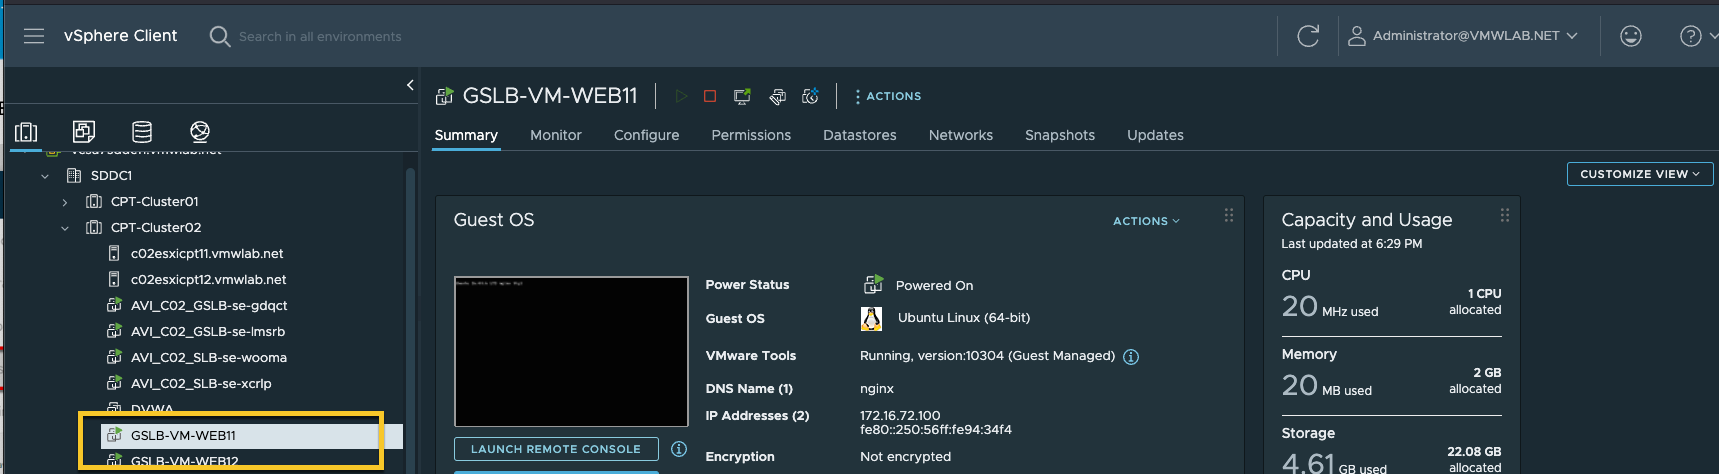
Task: Click the Guest OS card drag handle
Action: 1229,215
